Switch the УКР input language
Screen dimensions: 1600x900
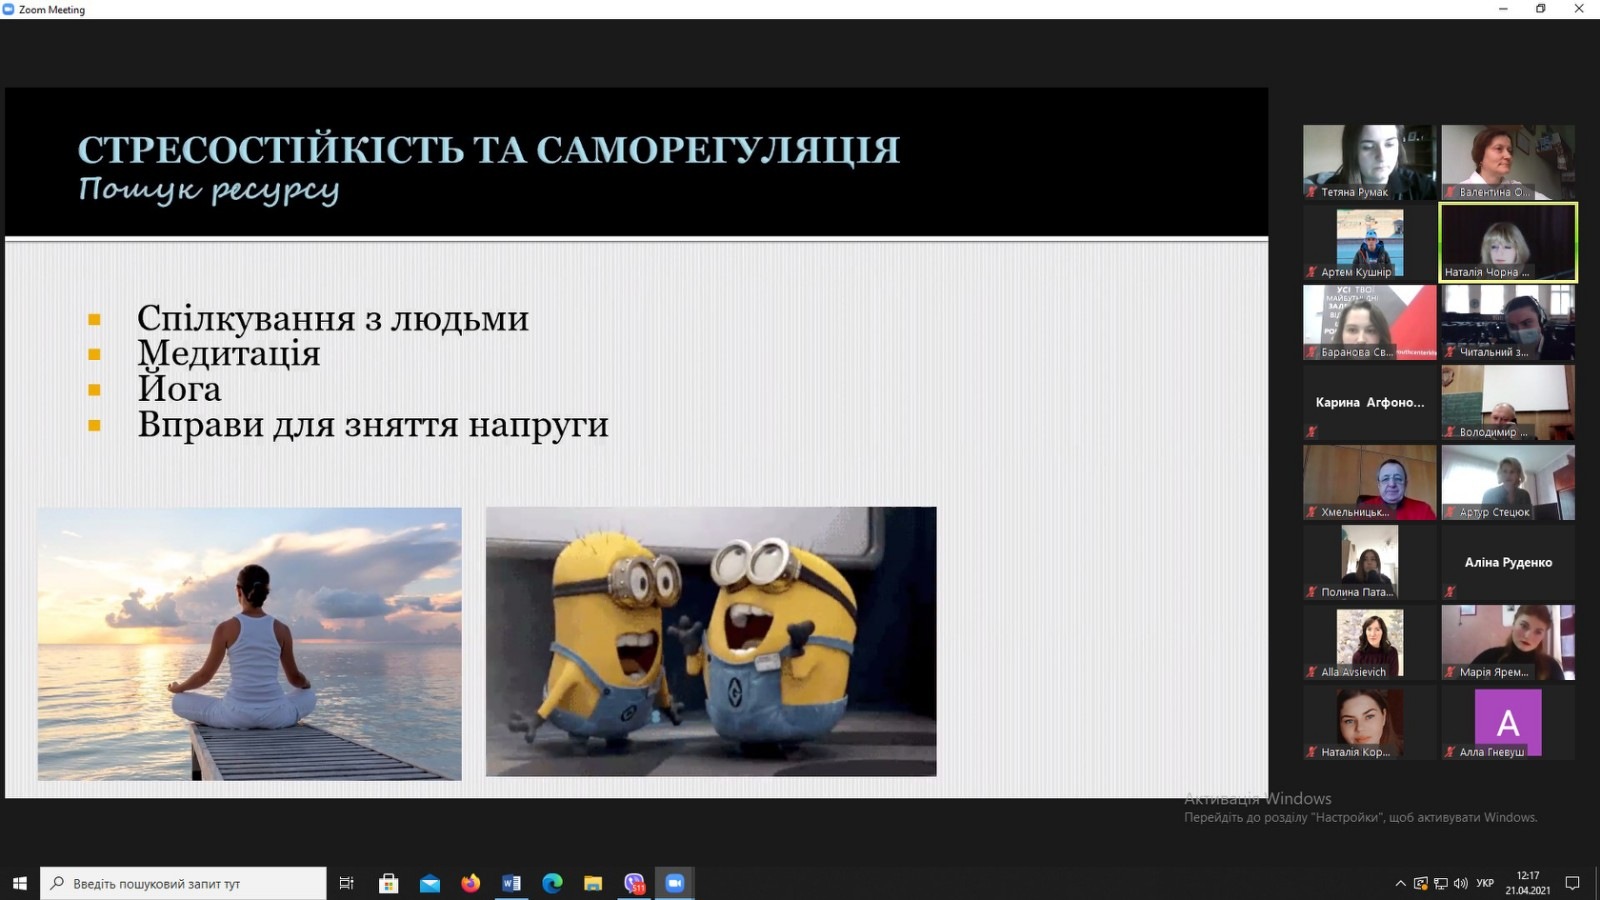(1485, 883)
